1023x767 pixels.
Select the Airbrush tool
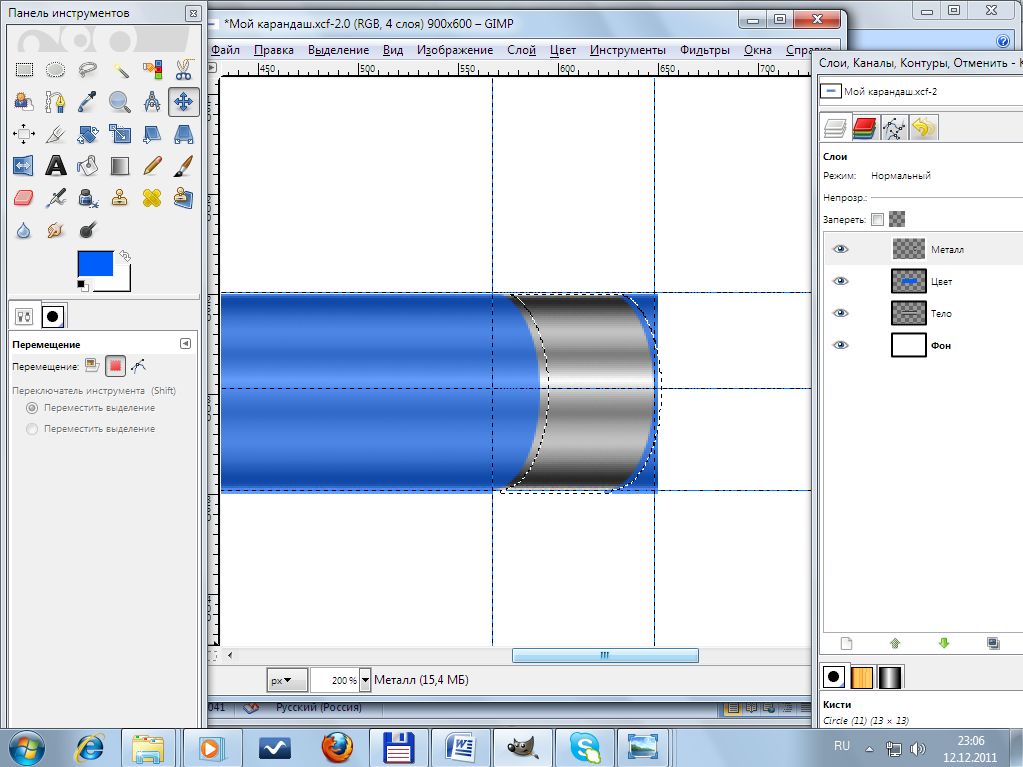[x=55, y=198]
